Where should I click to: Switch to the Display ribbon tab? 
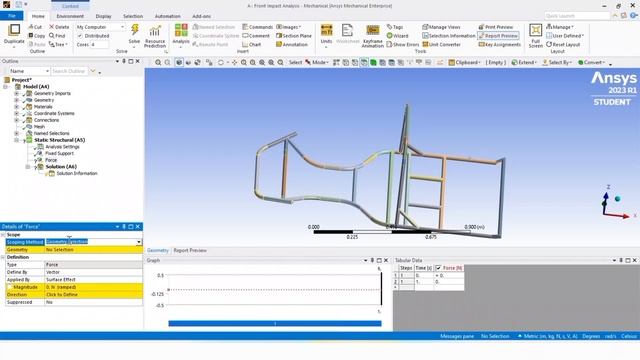click(103, 16)
